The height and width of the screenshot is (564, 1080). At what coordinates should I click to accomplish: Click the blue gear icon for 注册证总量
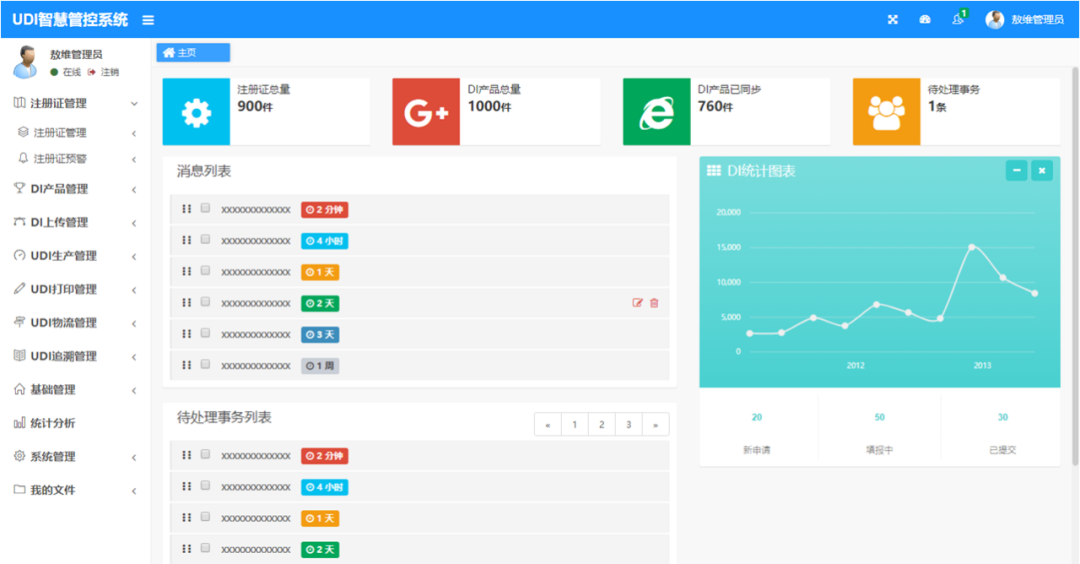coord(196,112)
